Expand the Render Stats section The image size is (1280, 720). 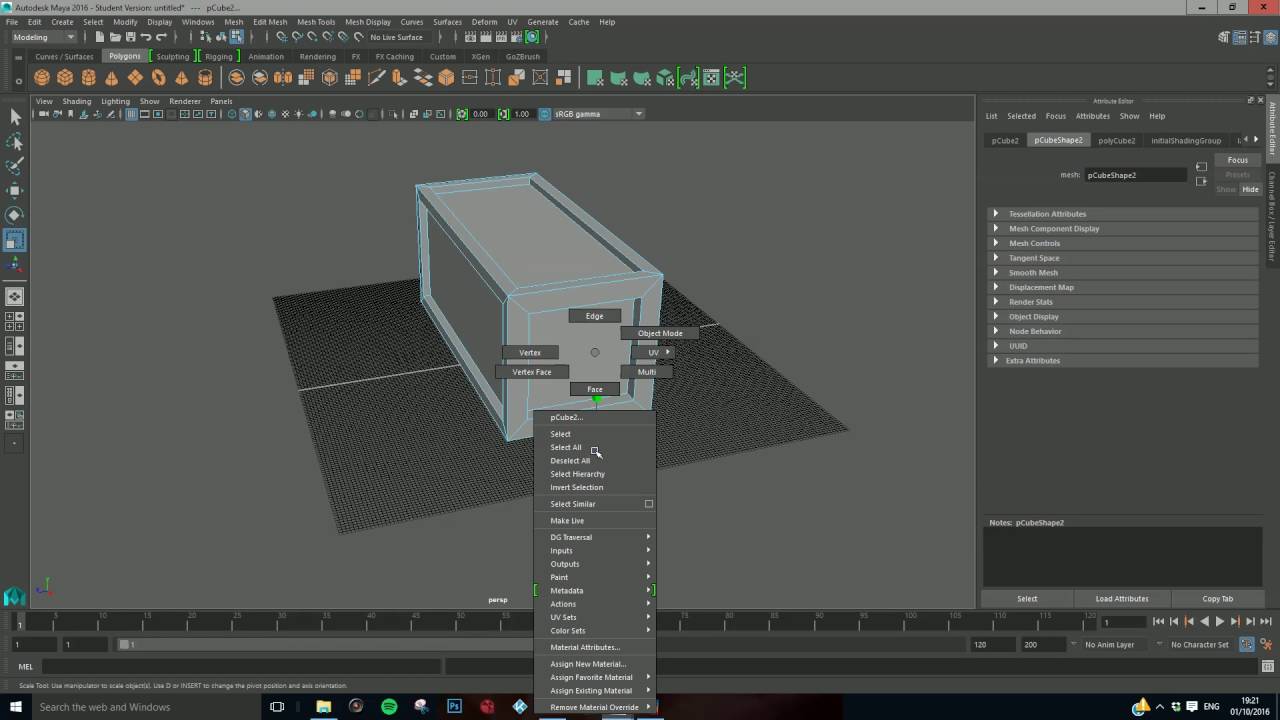coord(1122,302)
